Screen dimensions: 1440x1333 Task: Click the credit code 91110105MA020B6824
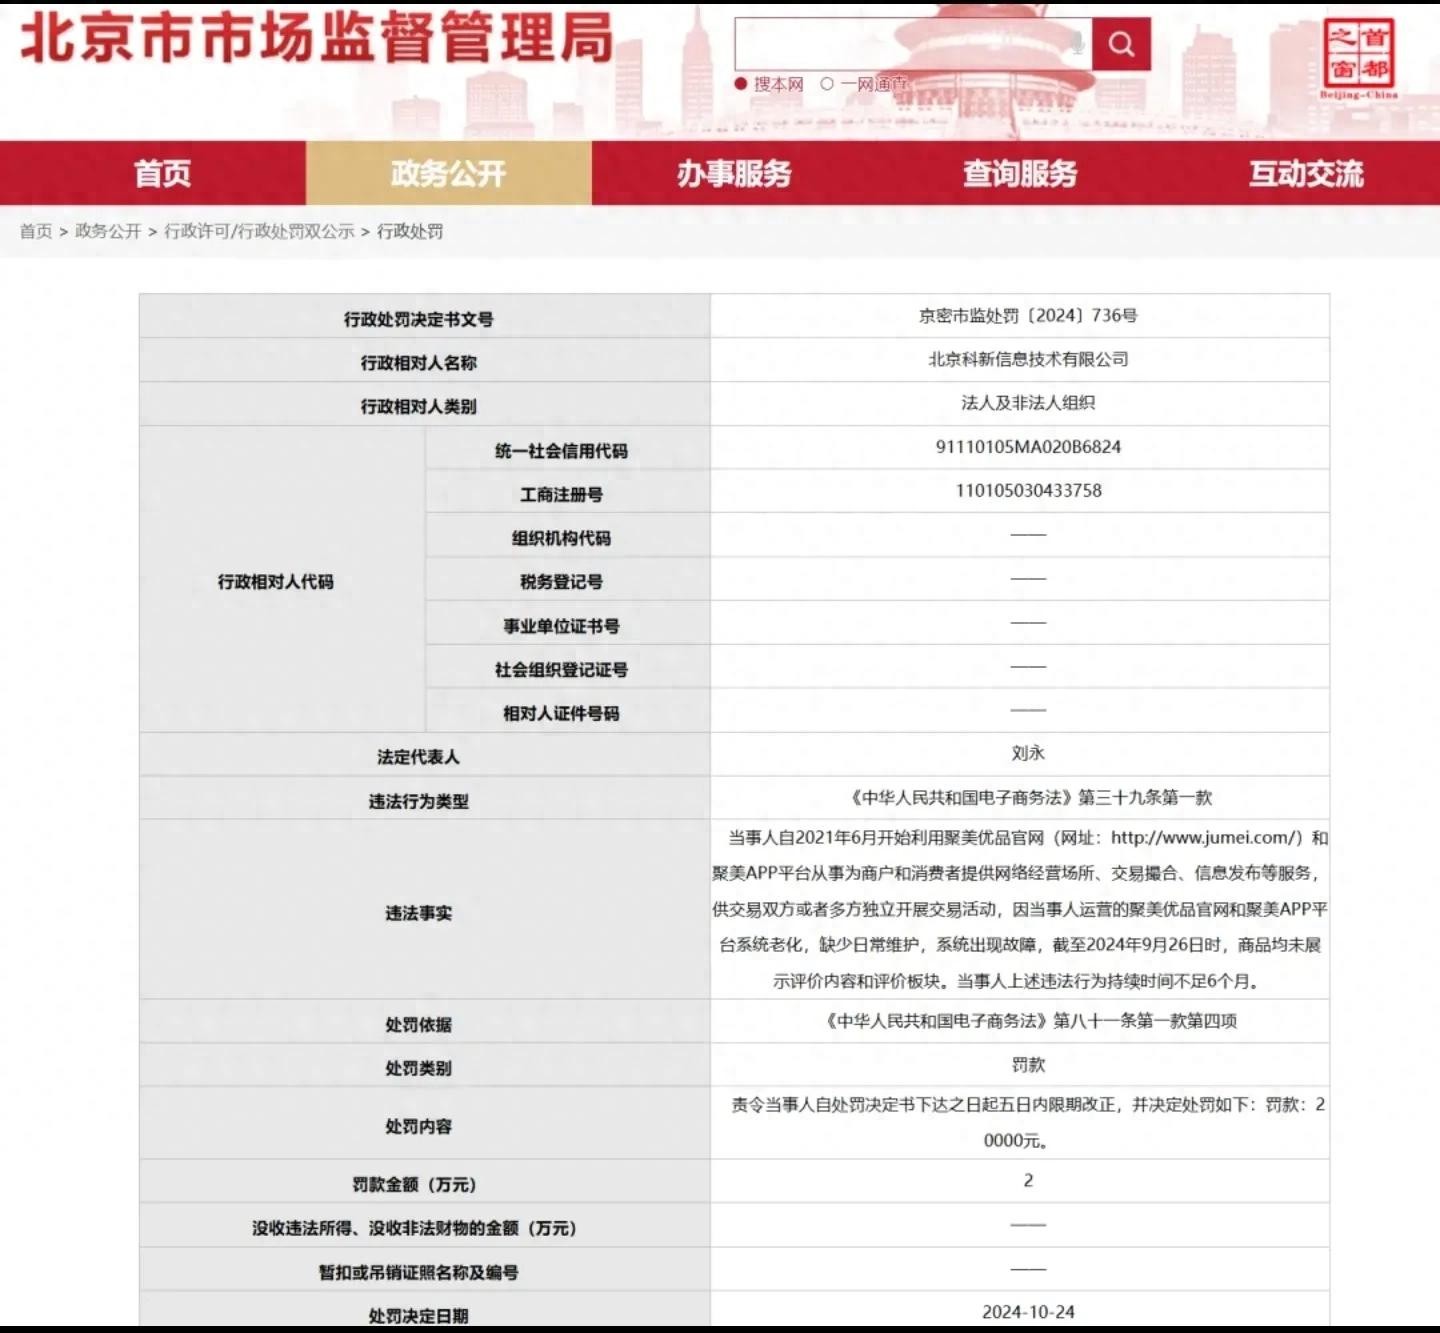click(1028, 447)
